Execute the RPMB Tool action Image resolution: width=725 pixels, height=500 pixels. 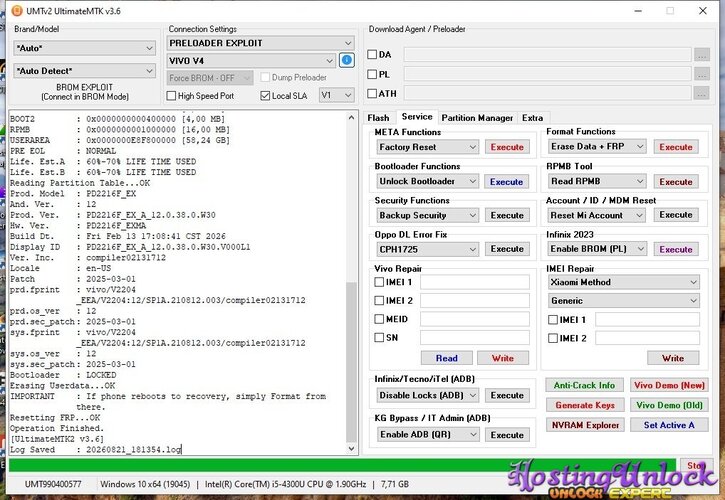coord(676,182)
